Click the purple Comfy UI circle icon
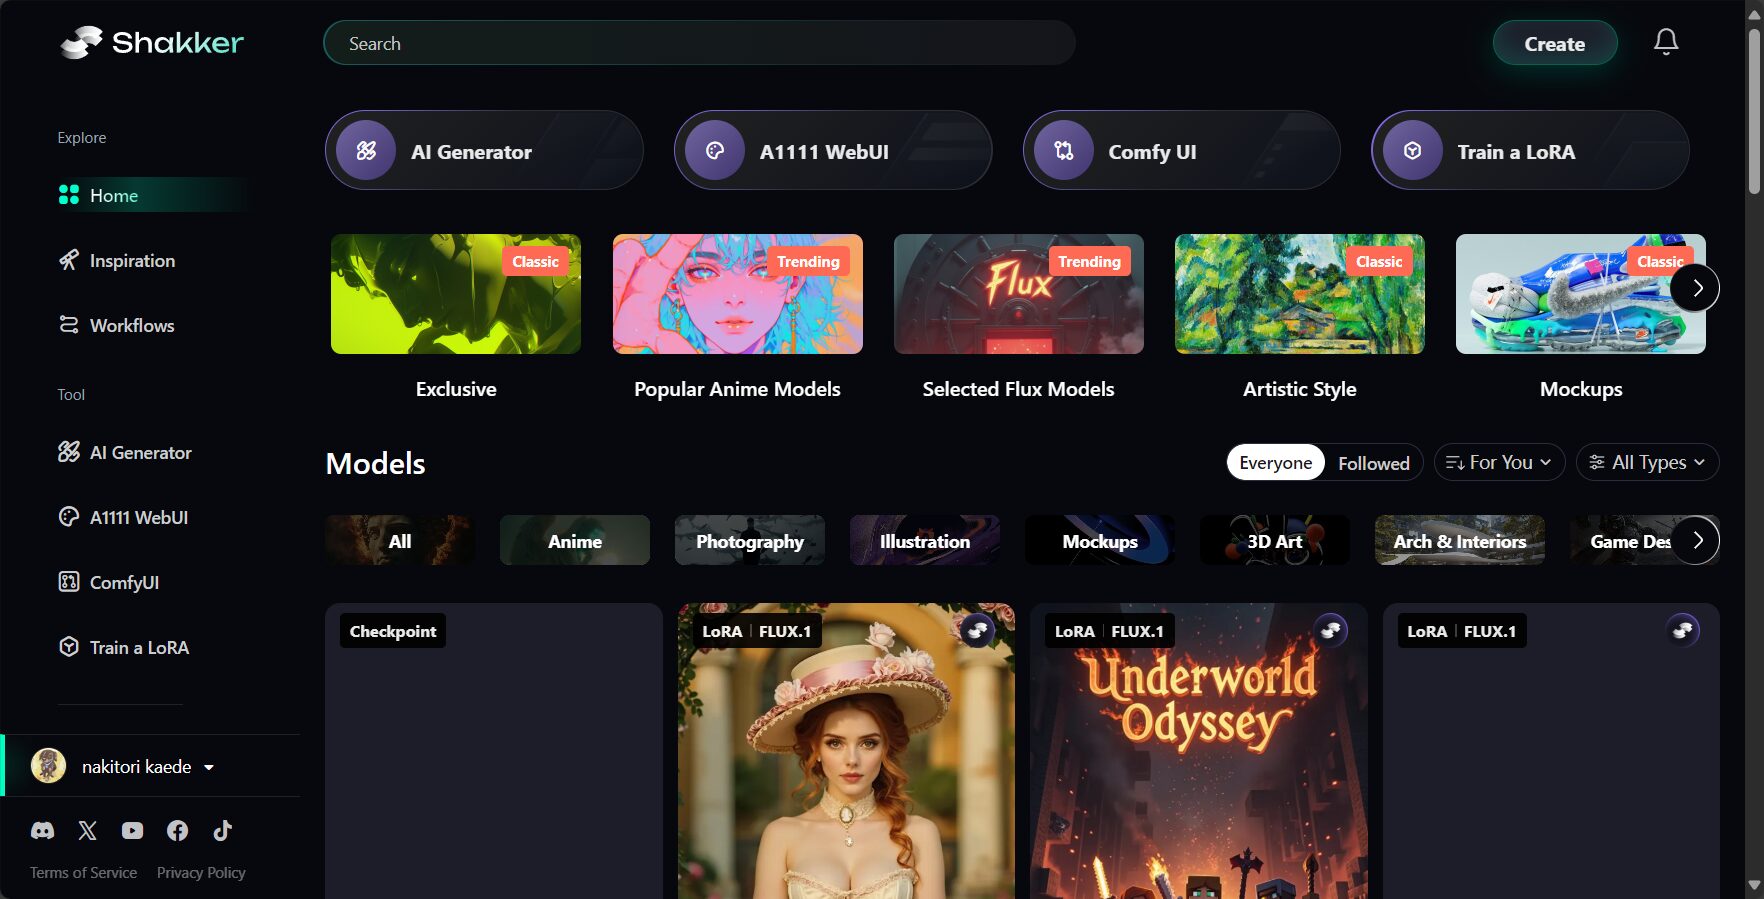 coord(1063,151)
